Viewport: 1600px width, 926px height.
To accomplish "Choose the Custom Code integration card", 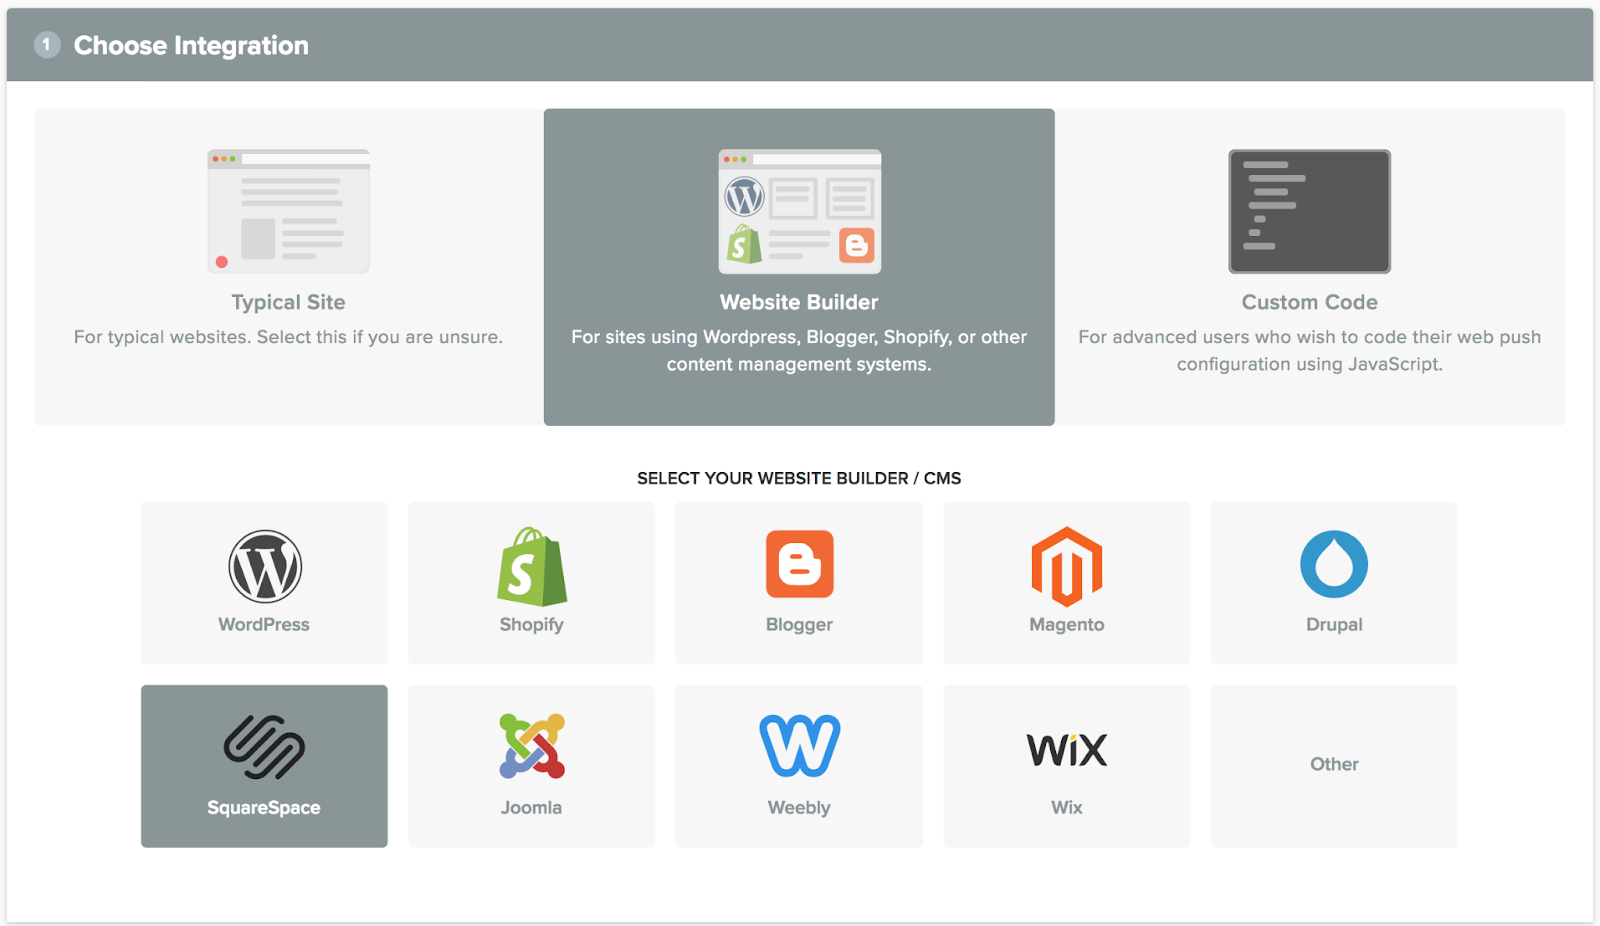I will pyautogui.click(x=1310, y=267).
